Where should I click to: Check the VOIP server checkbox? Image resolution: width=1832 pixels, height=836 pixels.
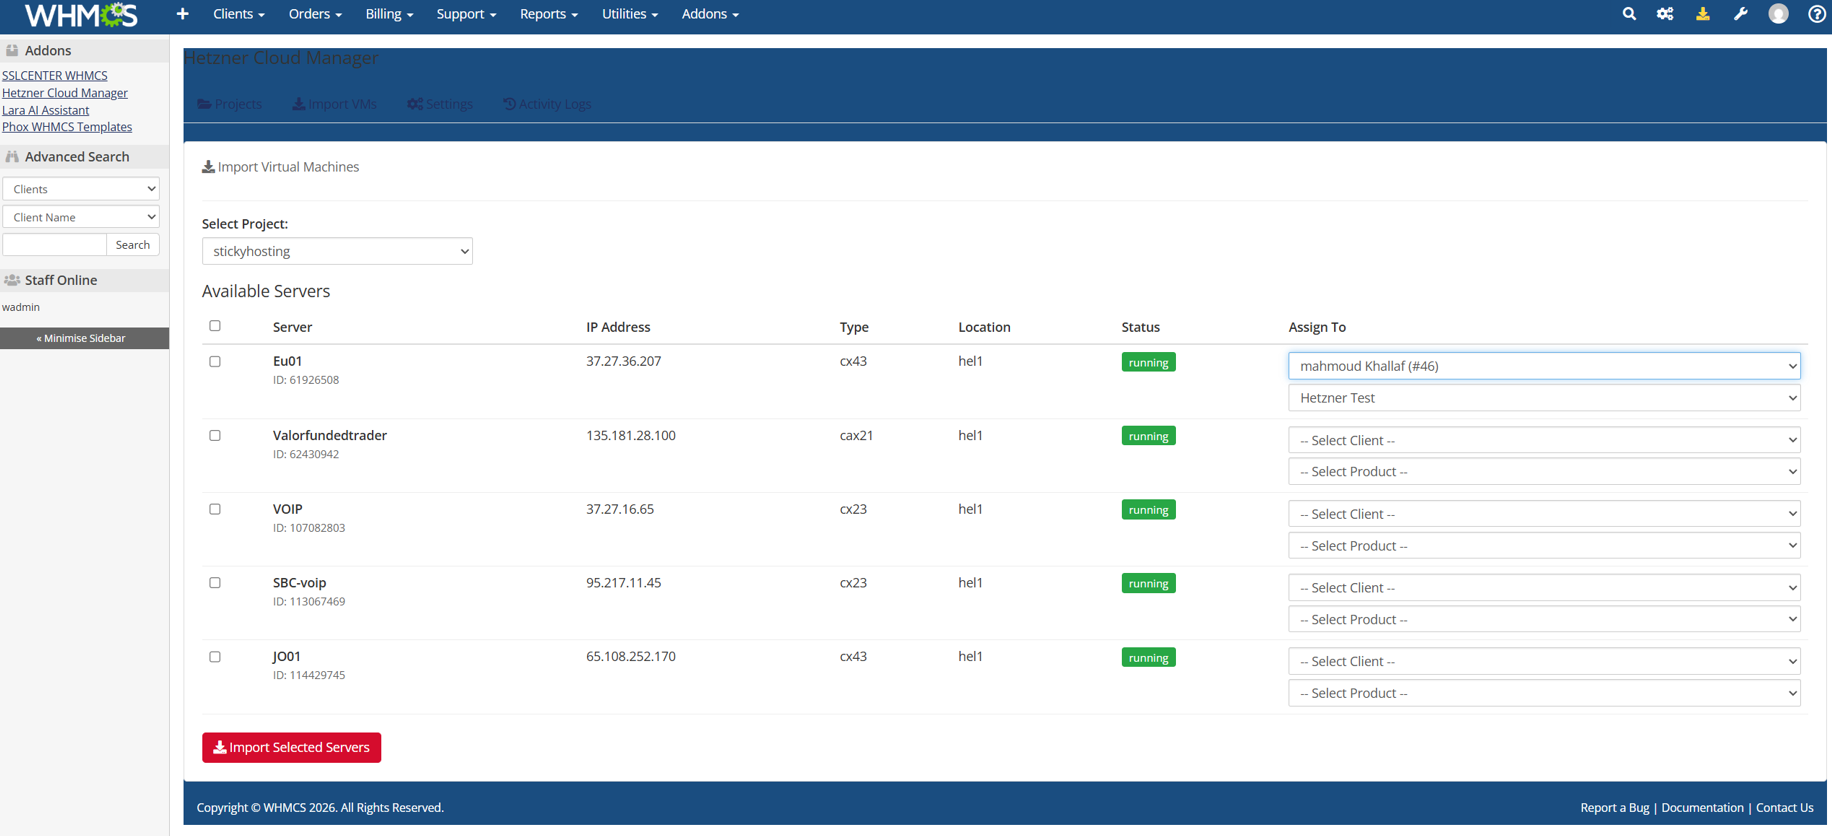pyautogui.click(x=215, y=509)
